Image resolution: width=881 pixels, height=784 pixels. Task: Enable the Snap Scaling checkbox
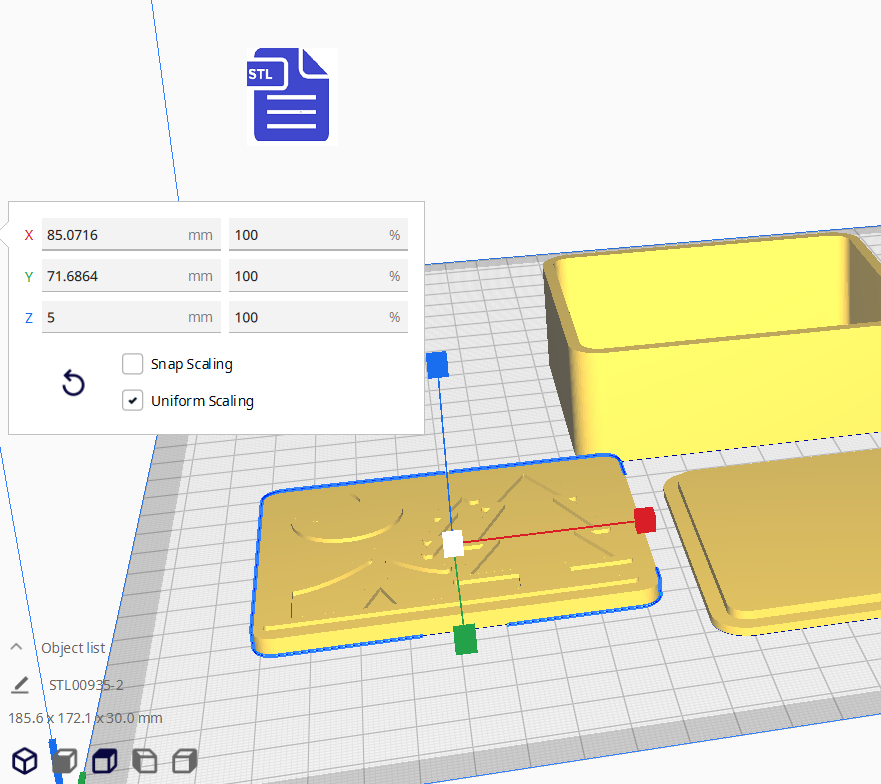(132, 364)
